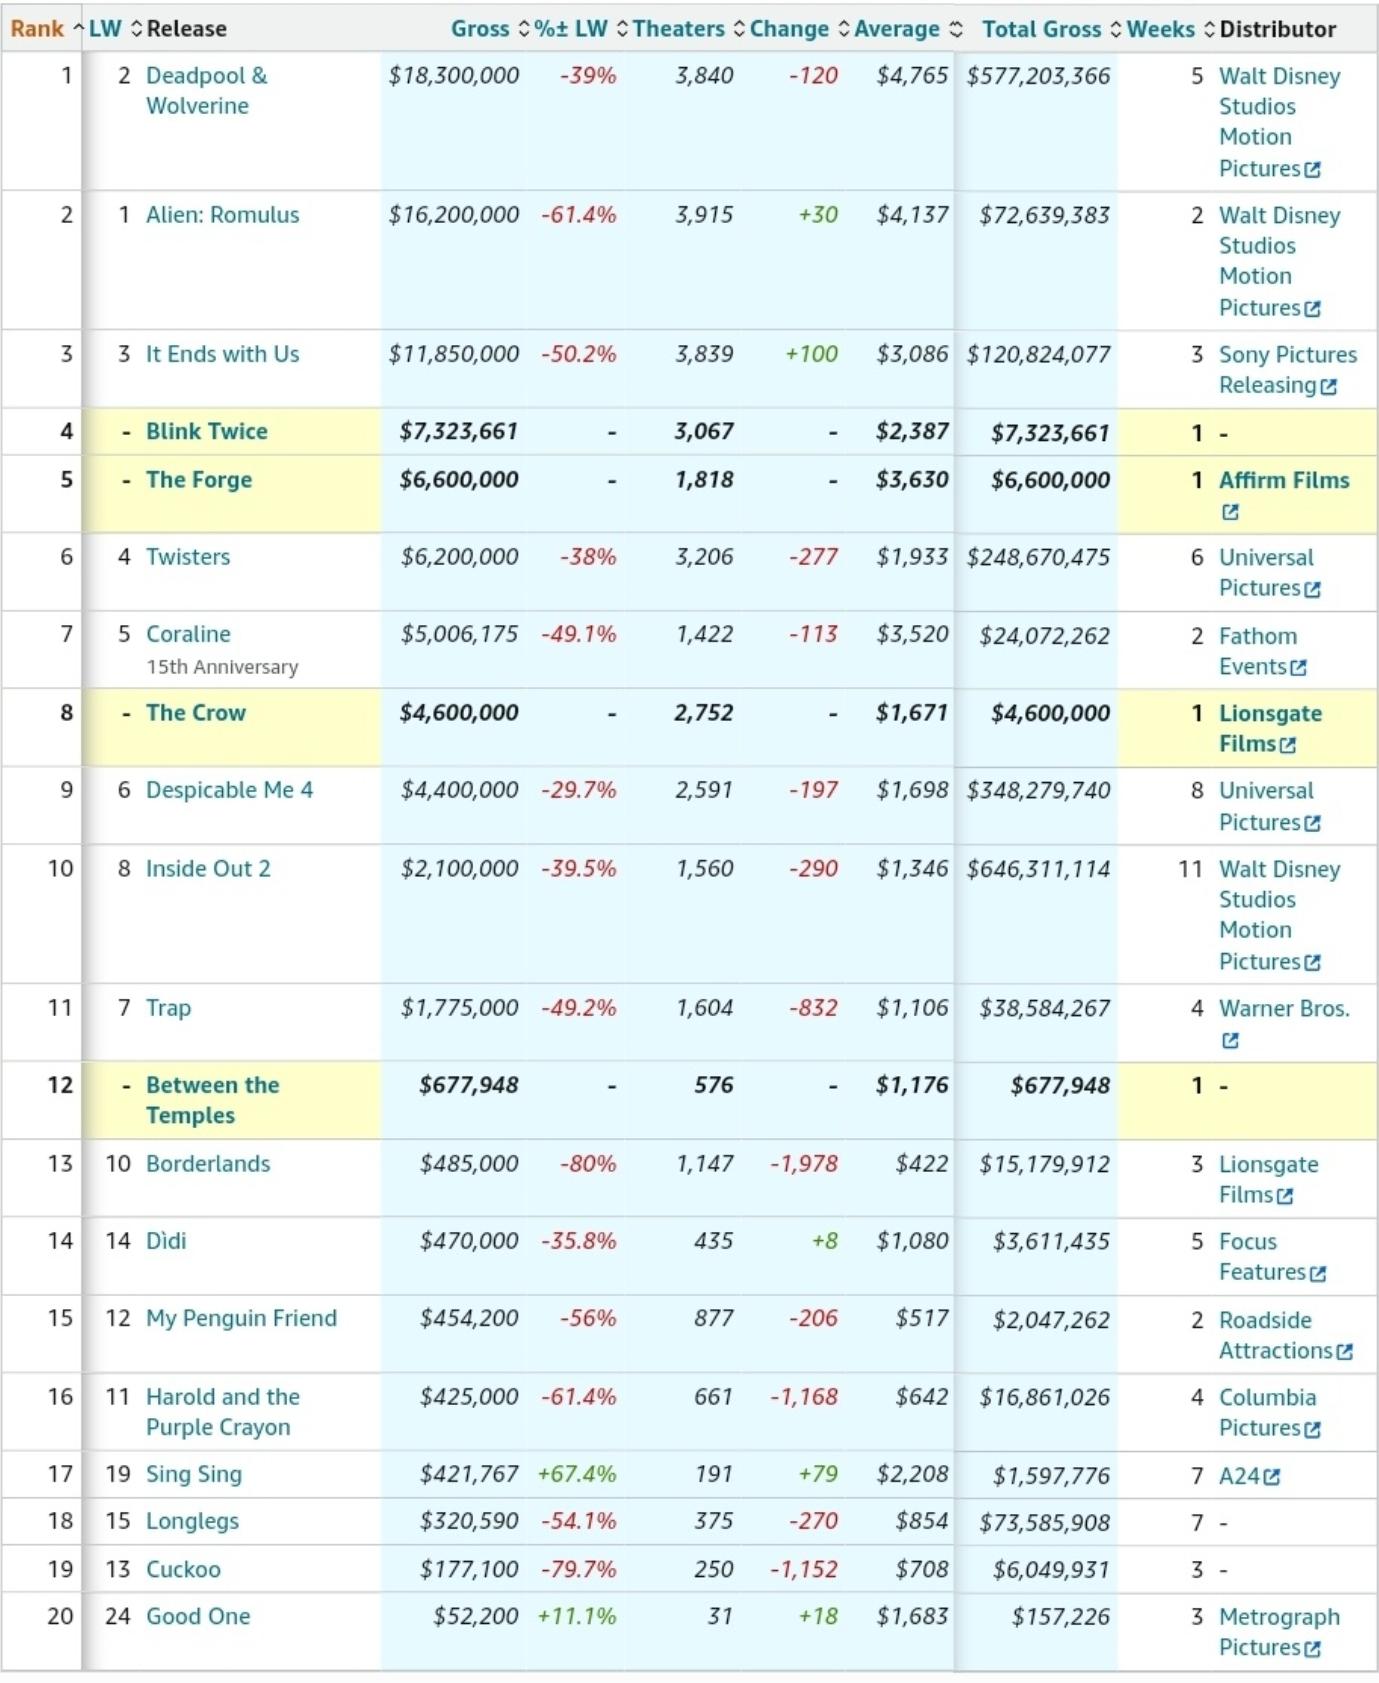The image size is (1379, 1683).
Task: Sort by Theaters column header
Action: (x=688, y=28)
